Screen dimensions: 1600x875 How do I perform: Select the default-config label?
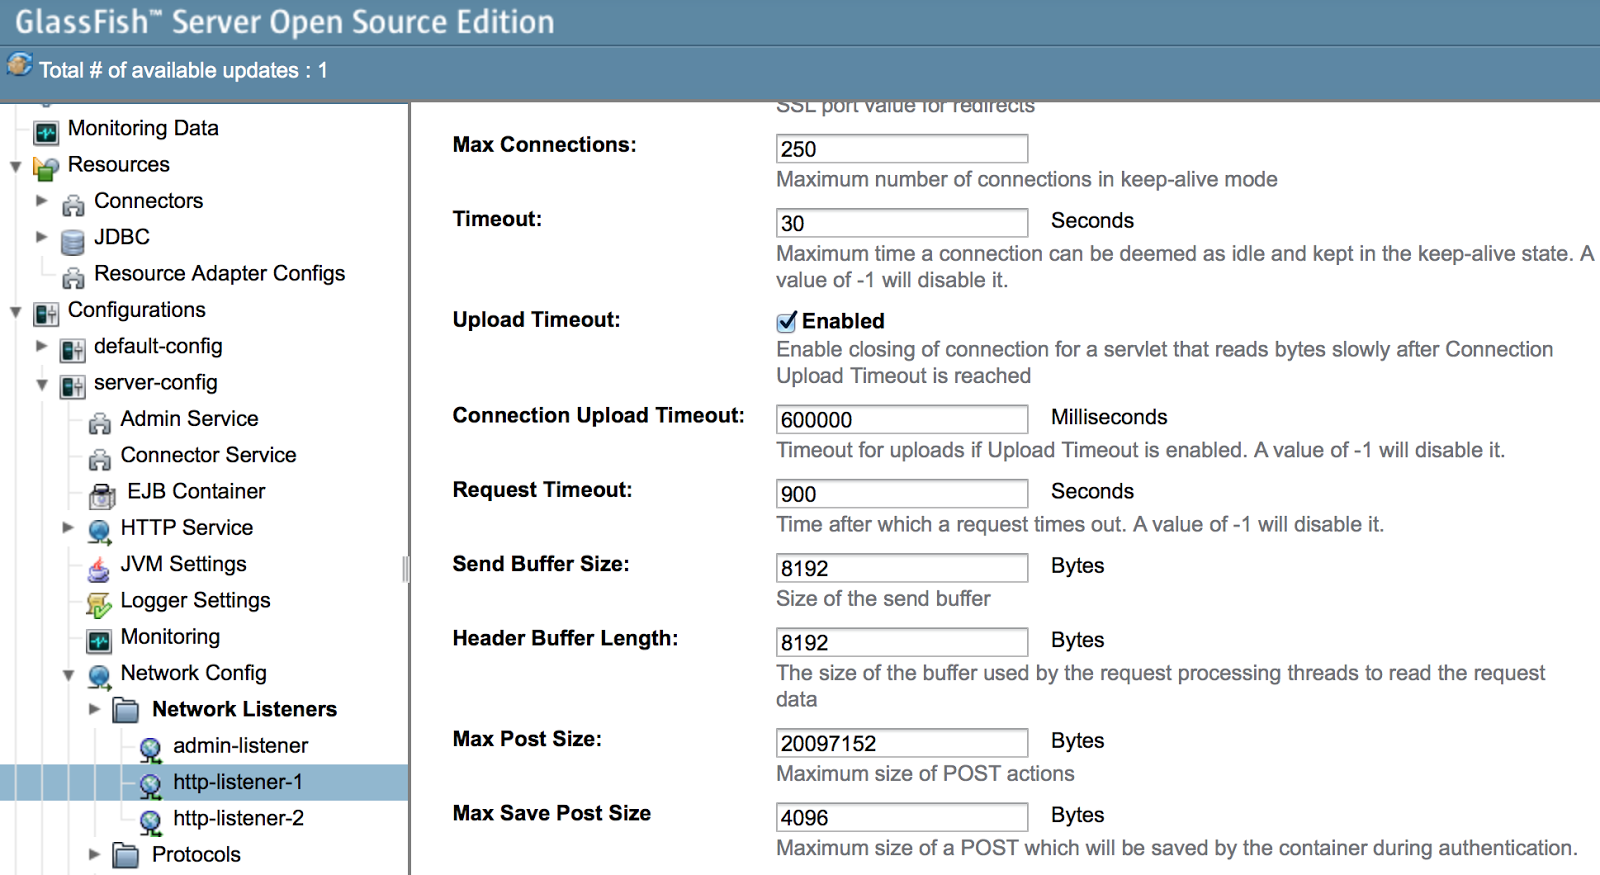click(158, 346)
